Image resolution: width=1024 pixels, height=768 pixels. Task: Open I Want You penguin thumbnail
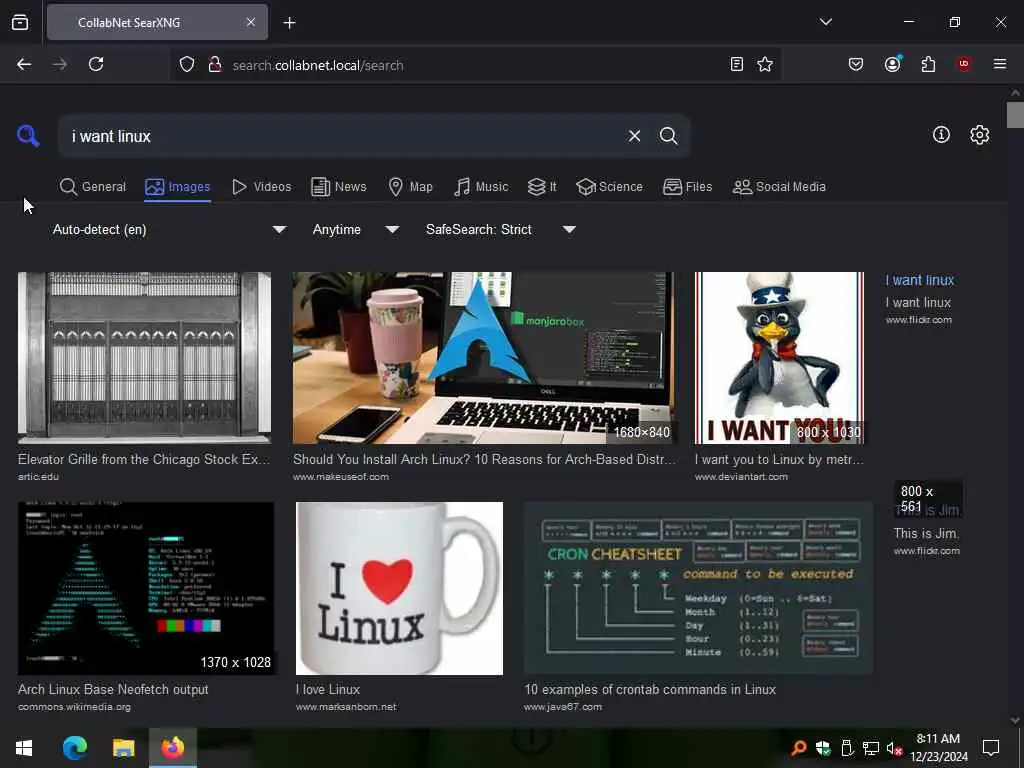pyautogui.click(x=779, y=358)
